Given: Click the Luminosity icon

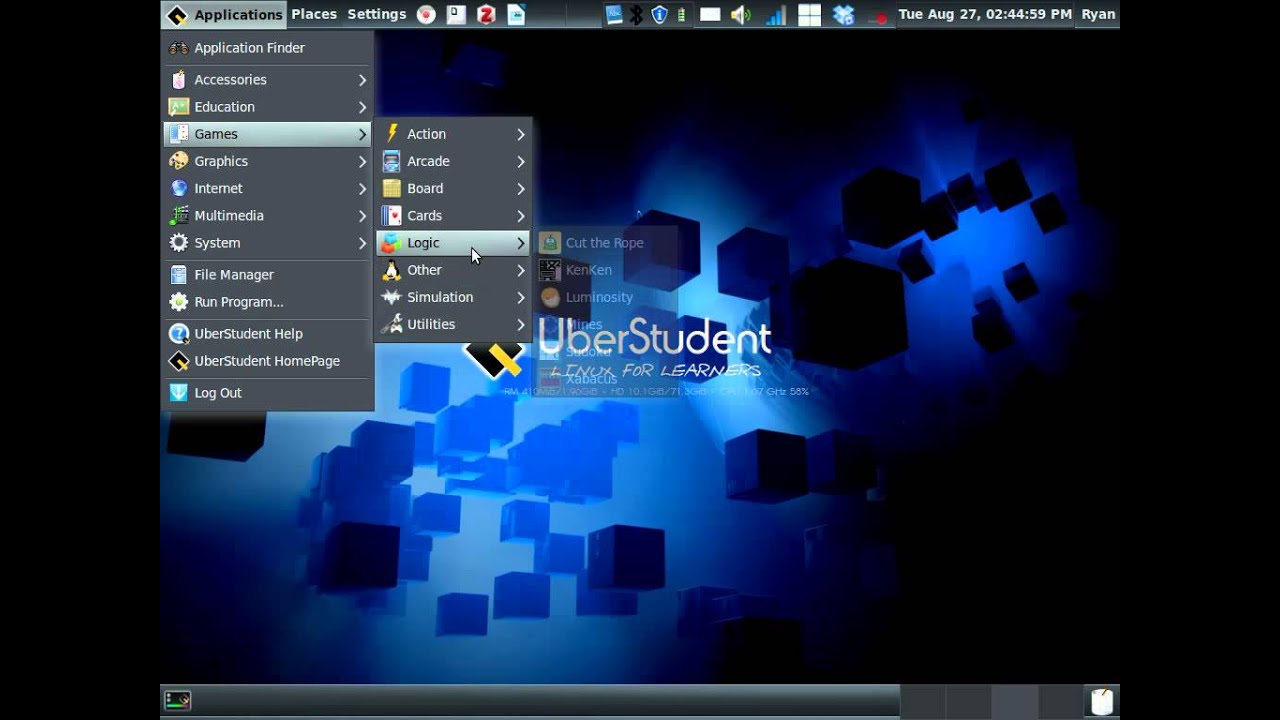Looking at the screenshot, I should 550,297.
